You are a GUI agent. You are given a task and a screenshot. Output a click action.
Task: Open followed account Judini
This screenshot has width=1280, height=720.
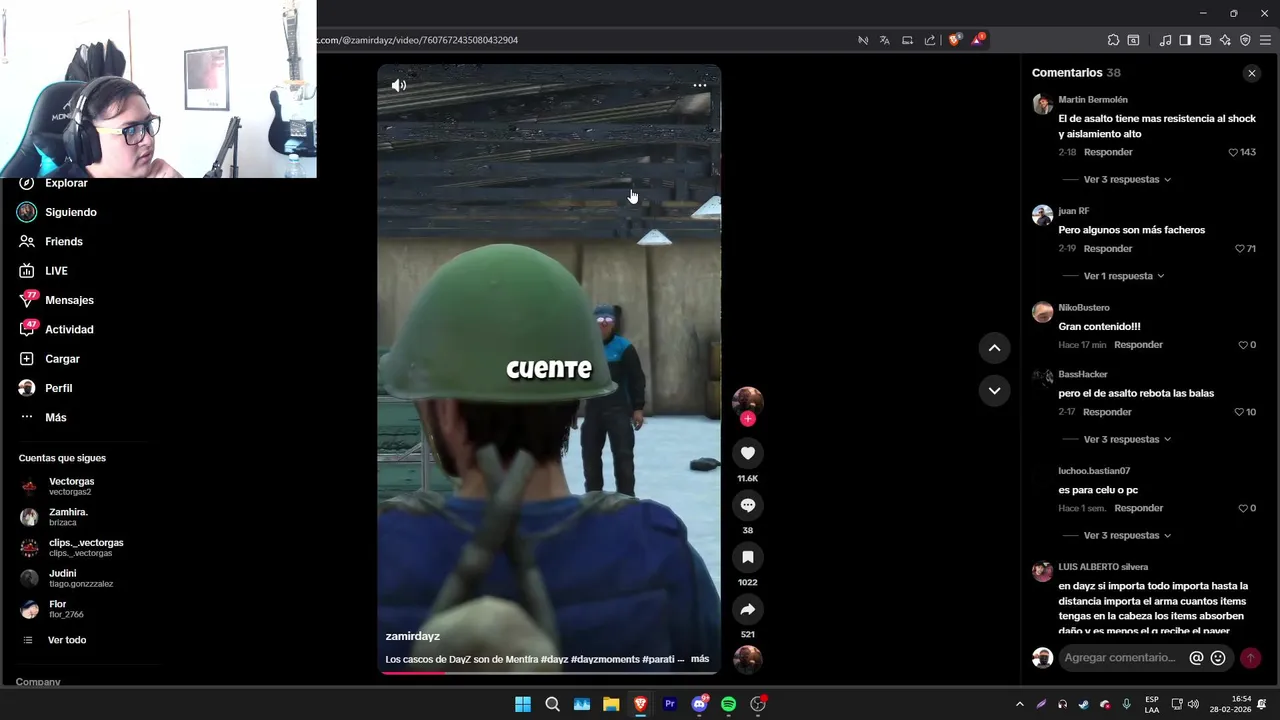[x=82, y=578]
